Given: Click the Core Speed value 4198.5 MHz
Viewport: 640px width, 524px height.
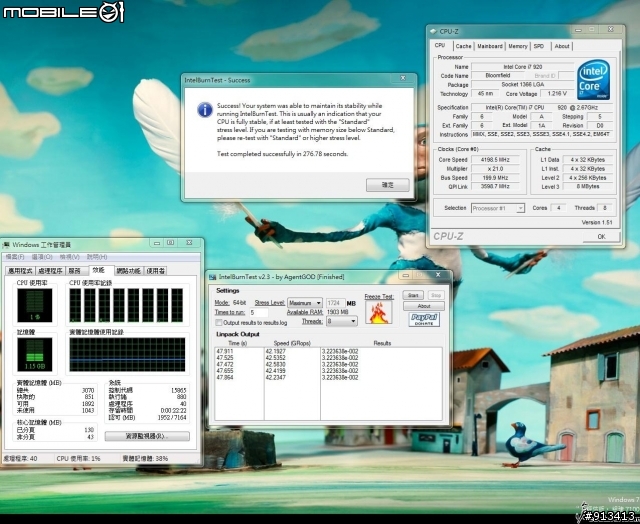Looking at the screenshot, I should [495, 160].
